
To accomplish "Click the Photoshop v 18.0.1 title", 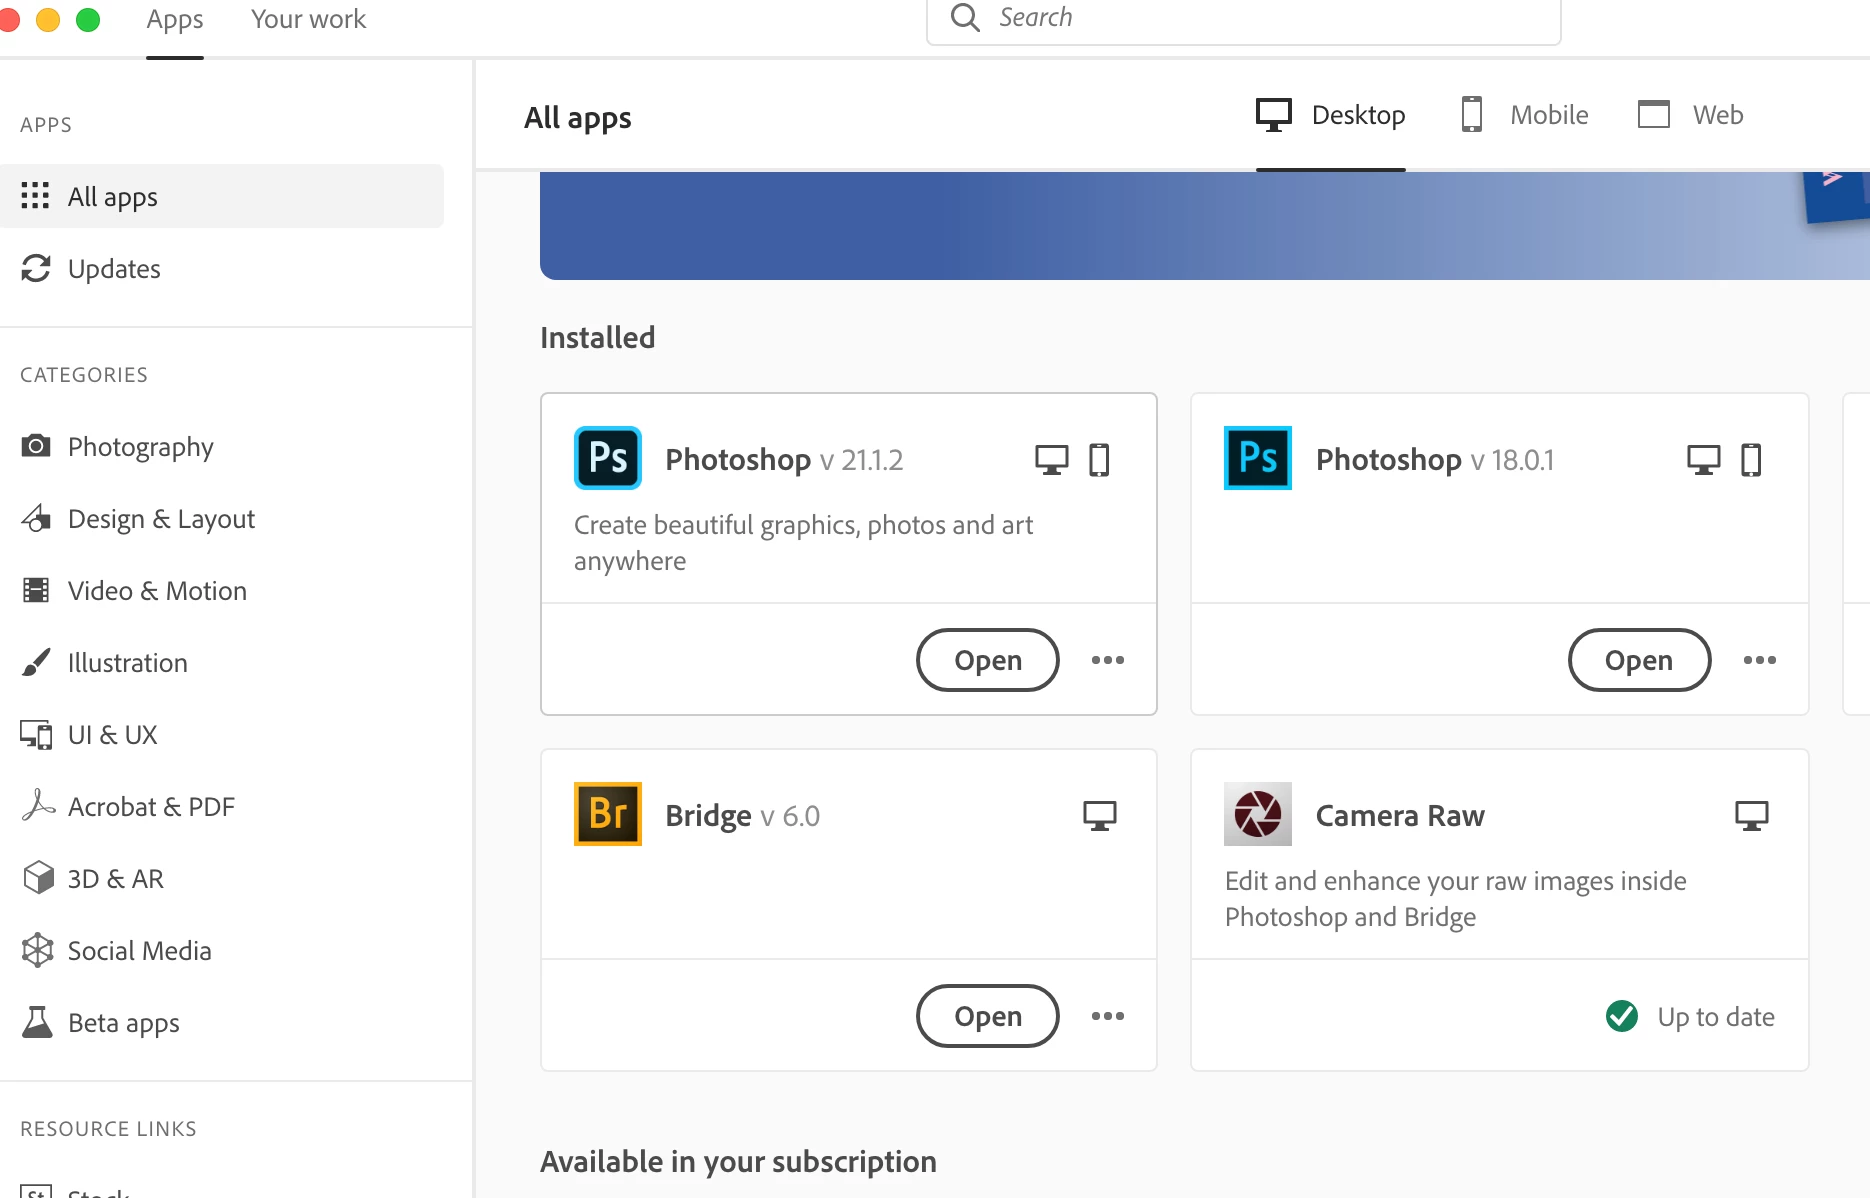I will pos(1435,459).
